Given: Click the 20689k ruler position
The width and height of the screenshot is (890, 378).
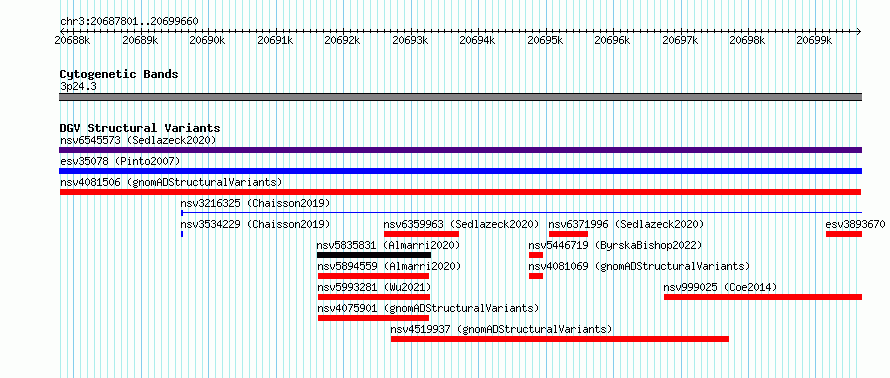Looking at the screenshot, I should click(x=140, y=40).
